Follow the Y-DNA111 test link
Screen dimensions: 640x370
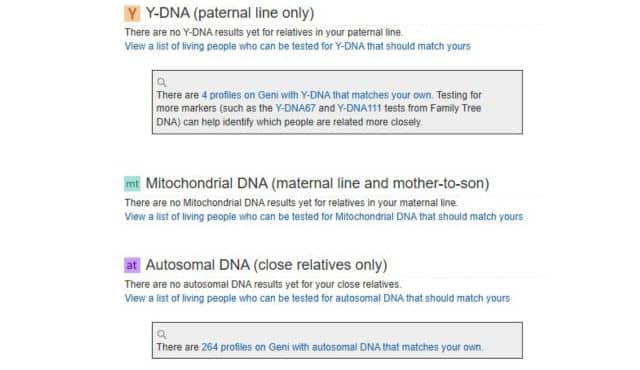(359, 109)
